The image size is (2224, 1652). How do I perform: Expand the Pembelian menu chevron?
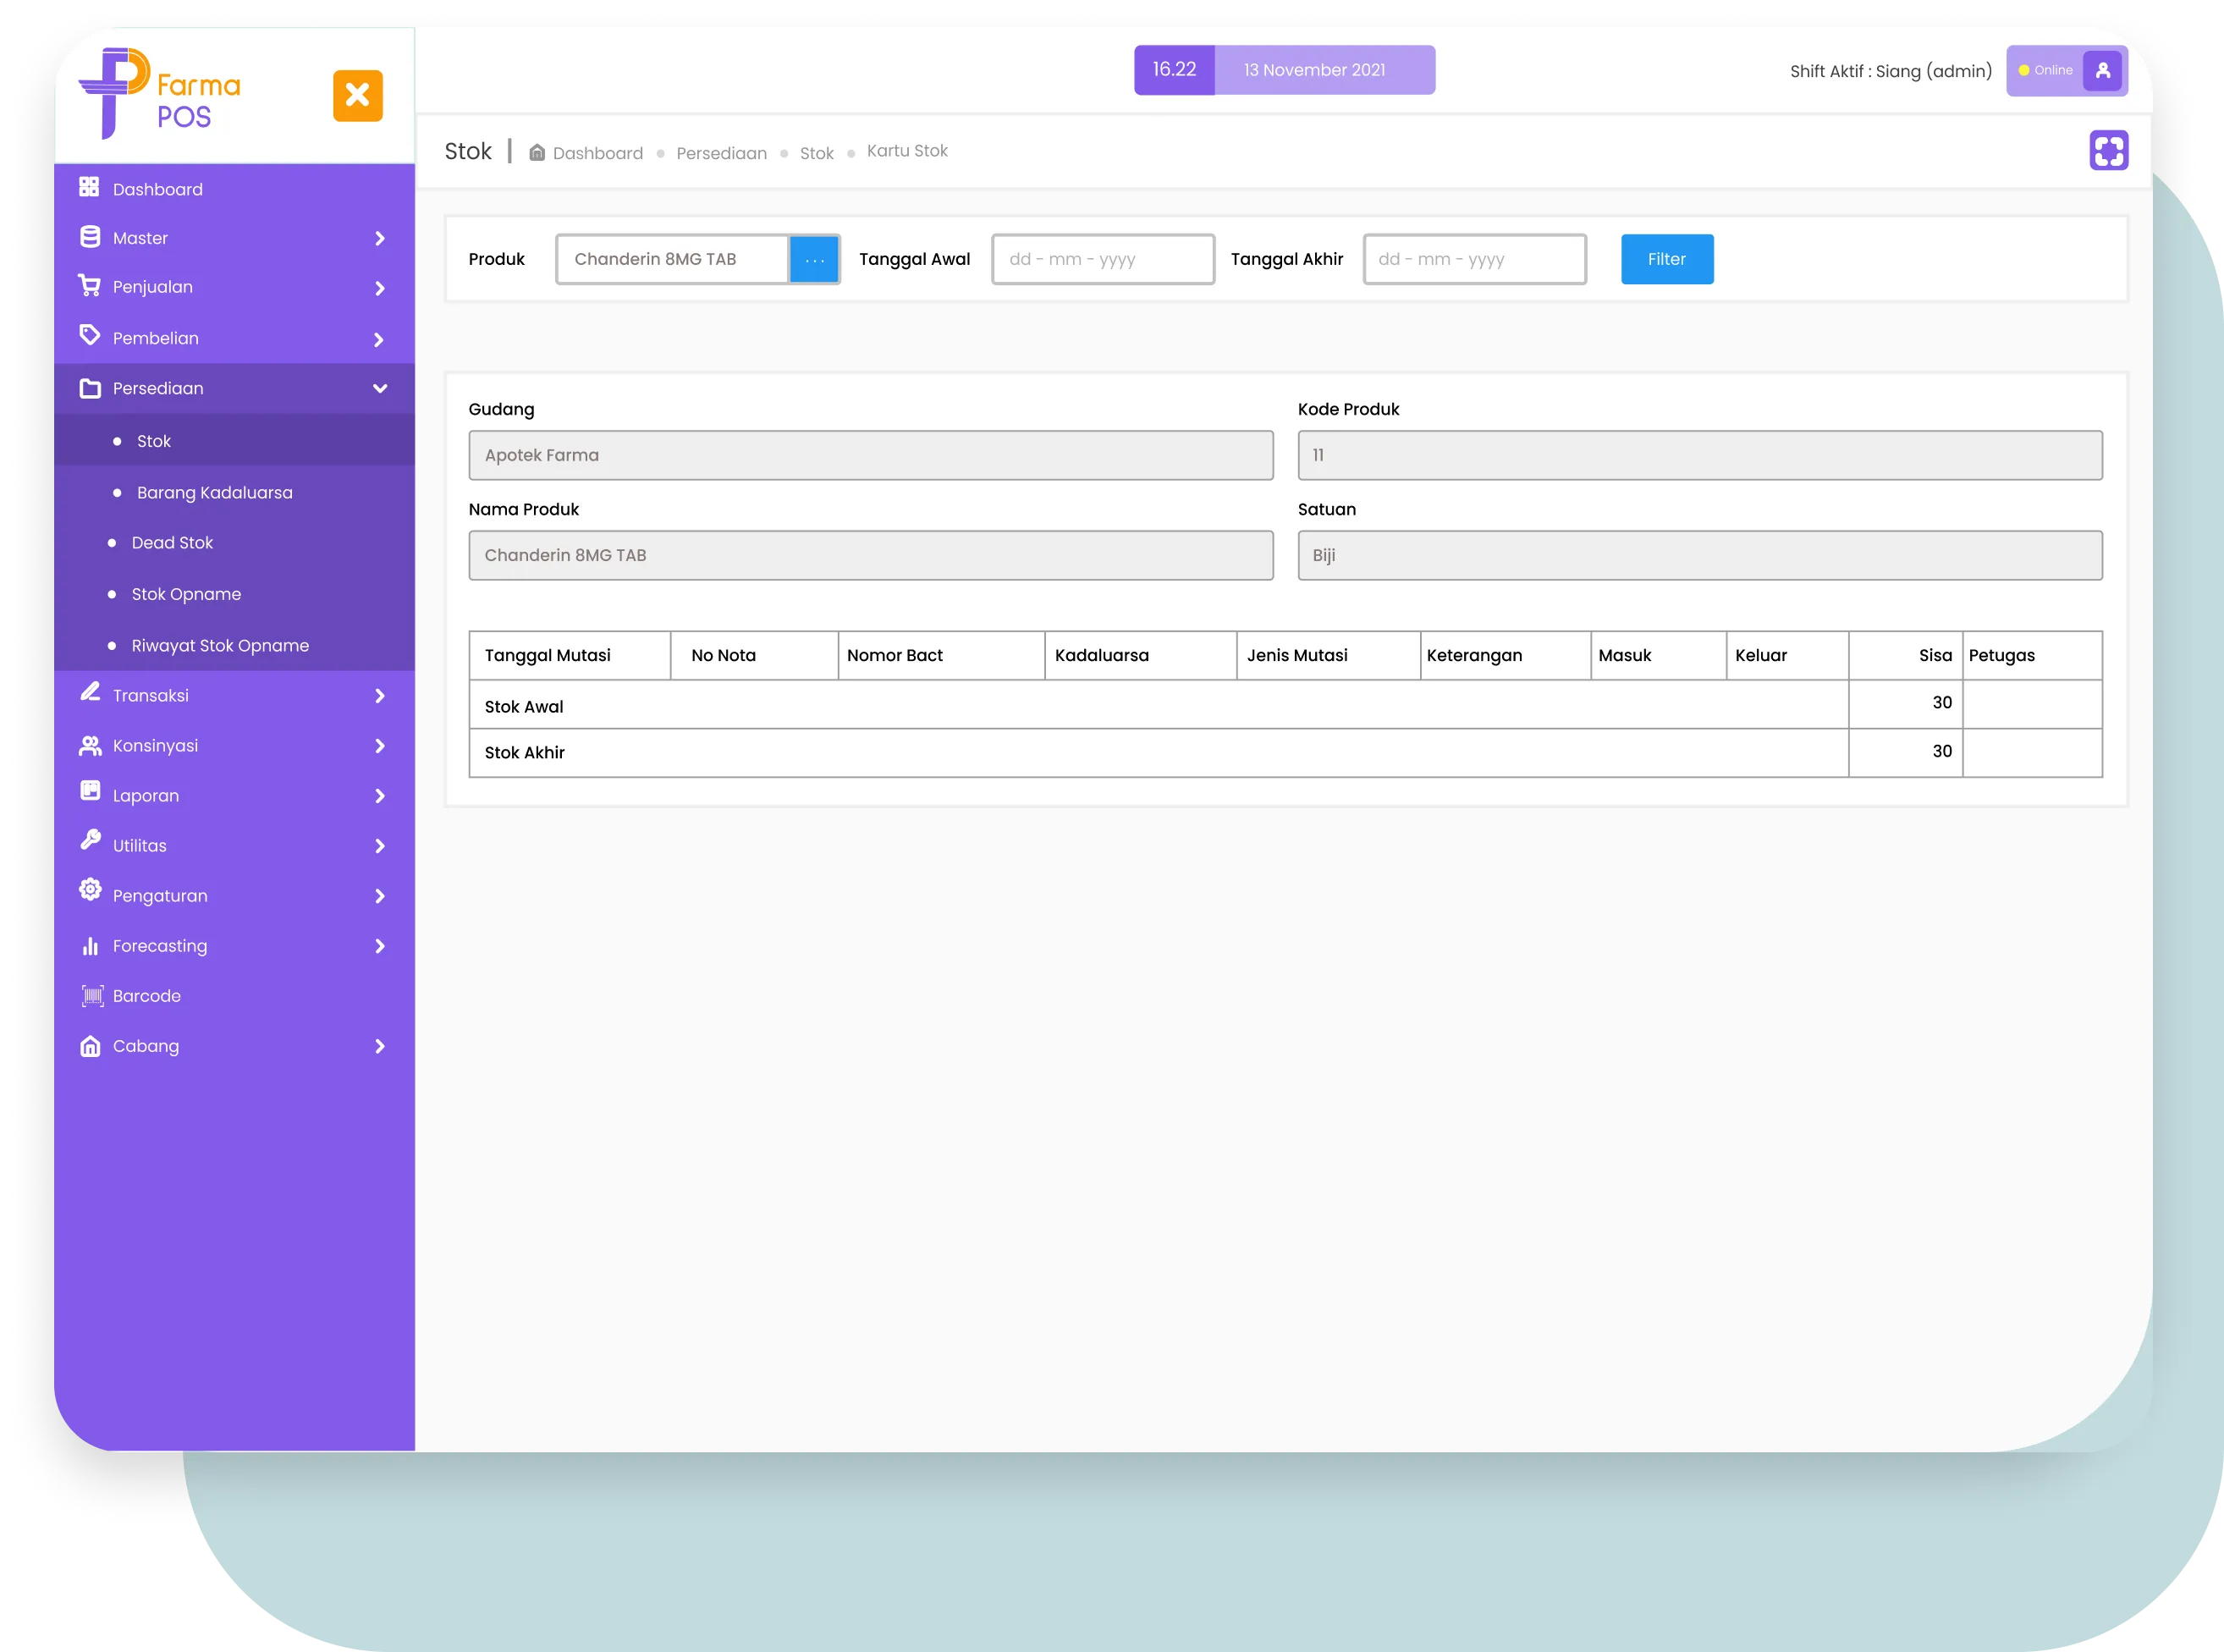pyautogui.click(x=379, y=340)
